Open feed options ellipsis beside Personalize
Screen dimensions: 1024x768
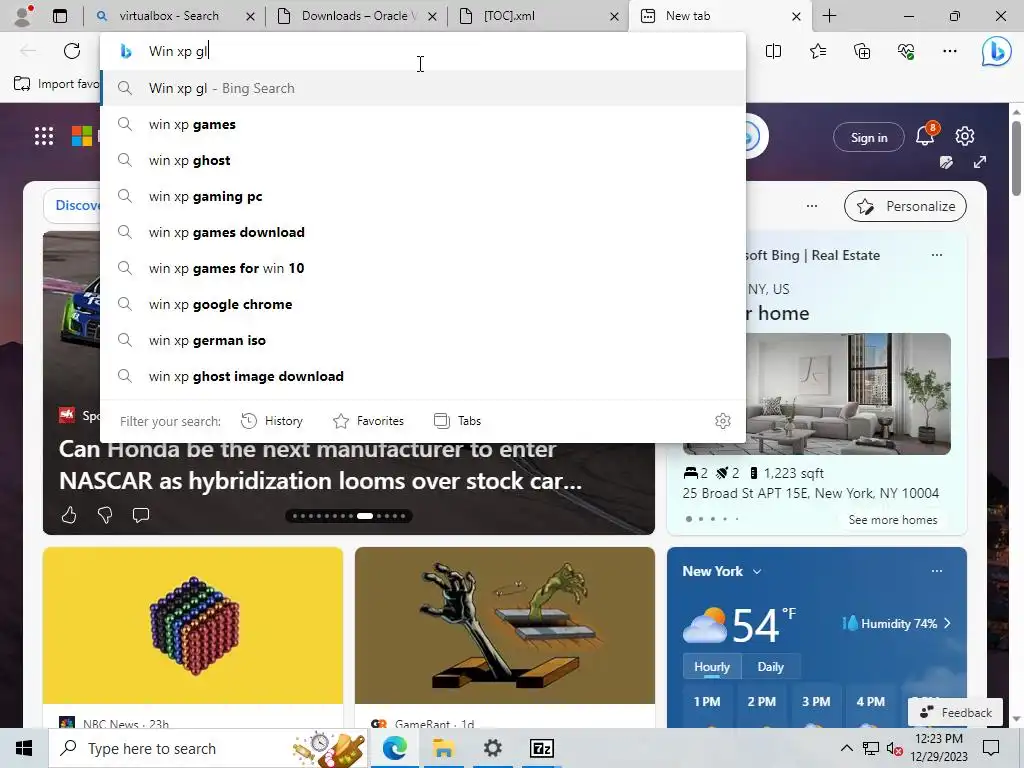812,206
